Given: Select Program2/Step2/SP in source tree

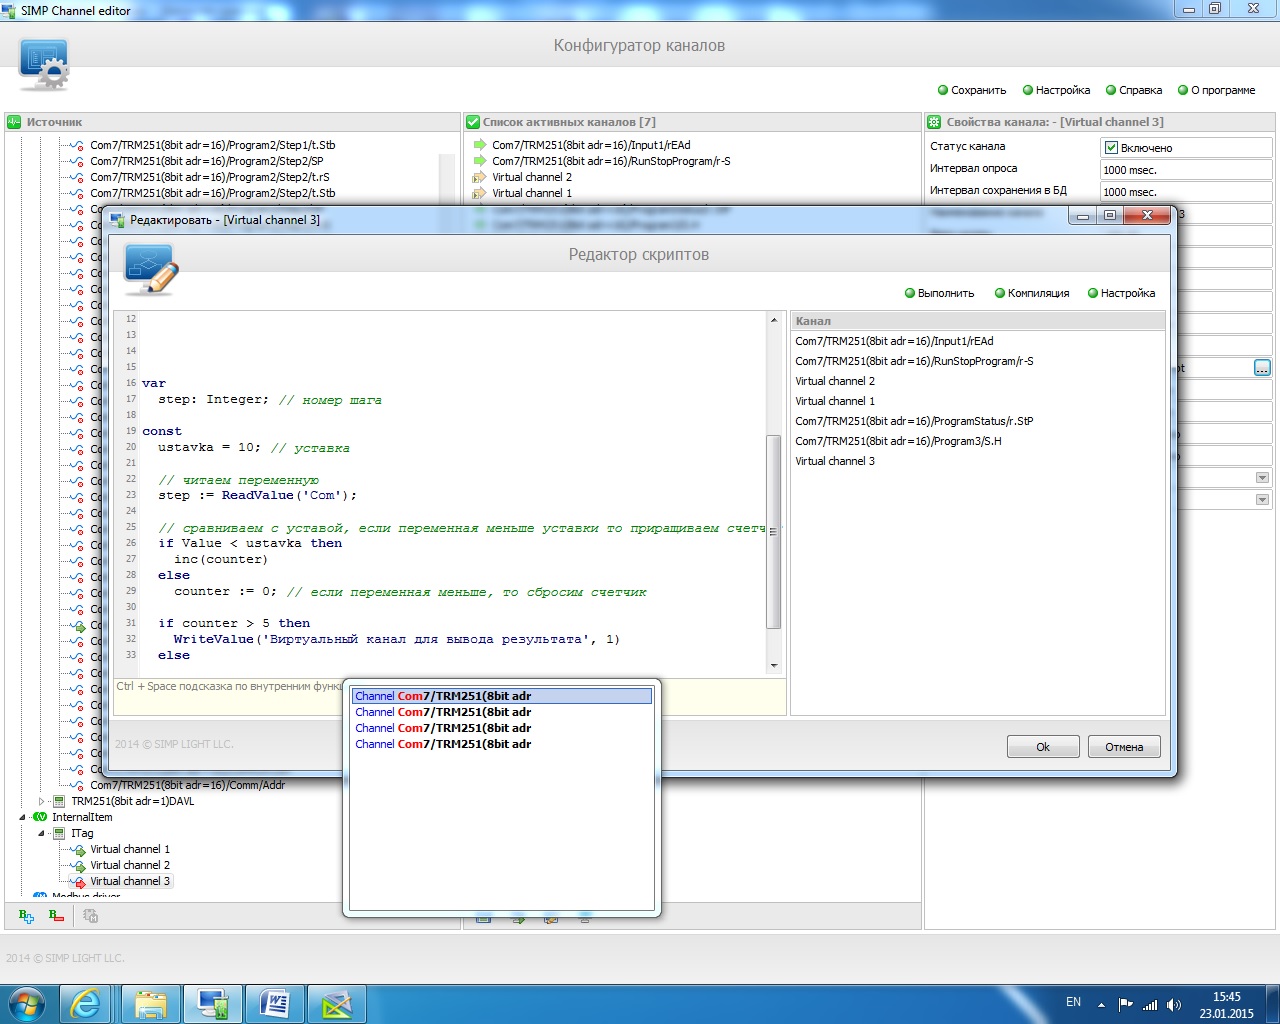Looking at the screenshot, I should [x=207, y=161].
